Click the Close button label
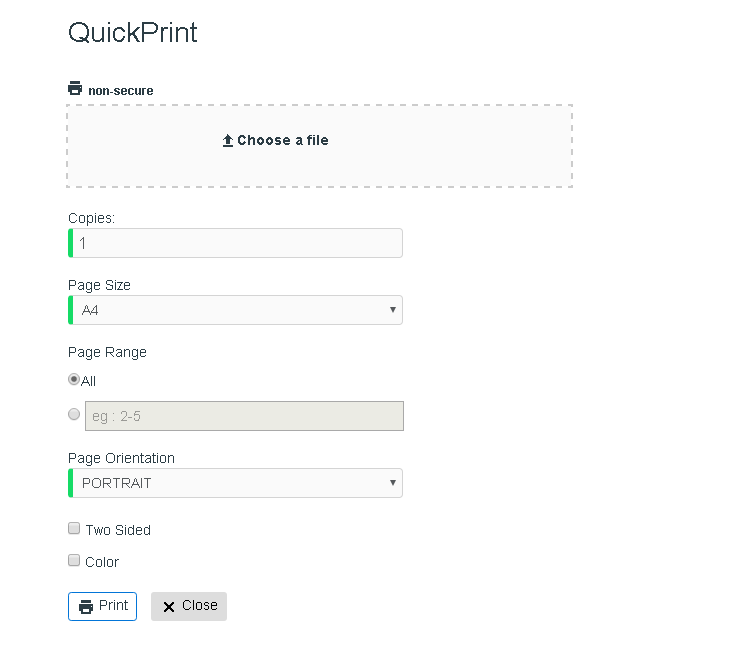 pos(200,606)
